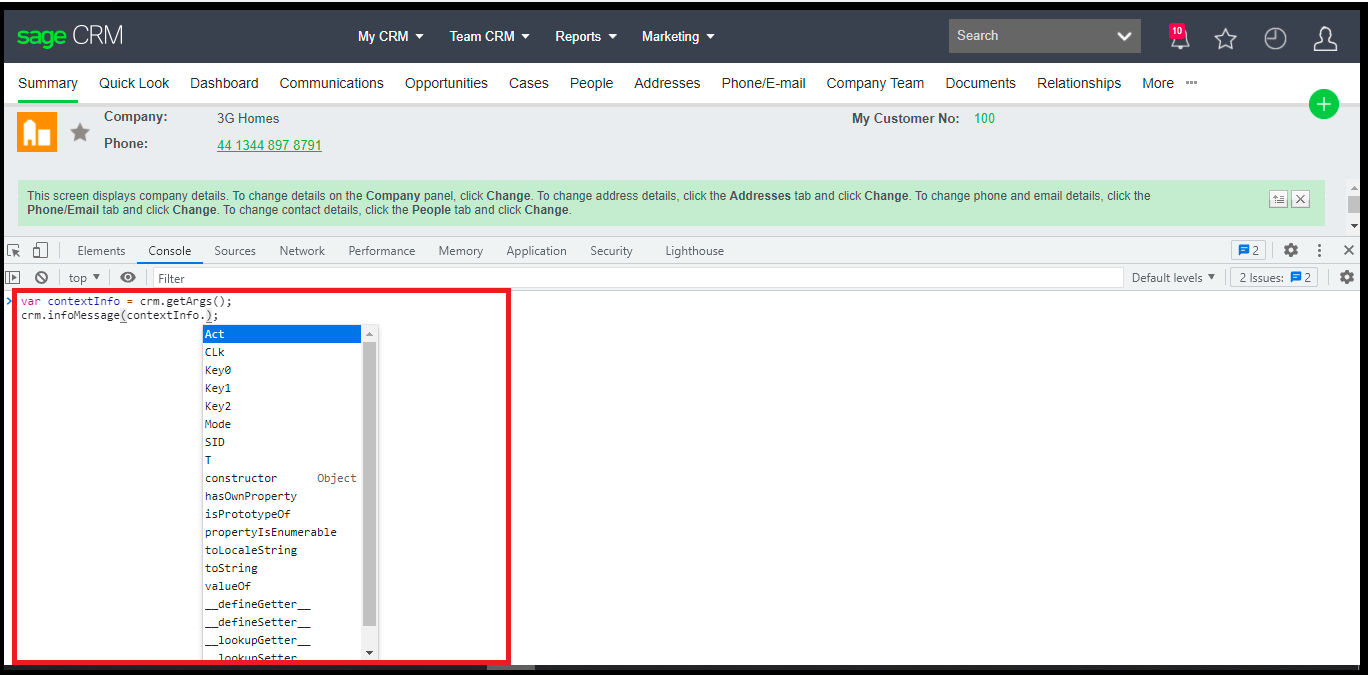The height and width of the screenshot is (675, 1369).
Task: Click the orange company building icon
Action: click(x=37, y=132)
